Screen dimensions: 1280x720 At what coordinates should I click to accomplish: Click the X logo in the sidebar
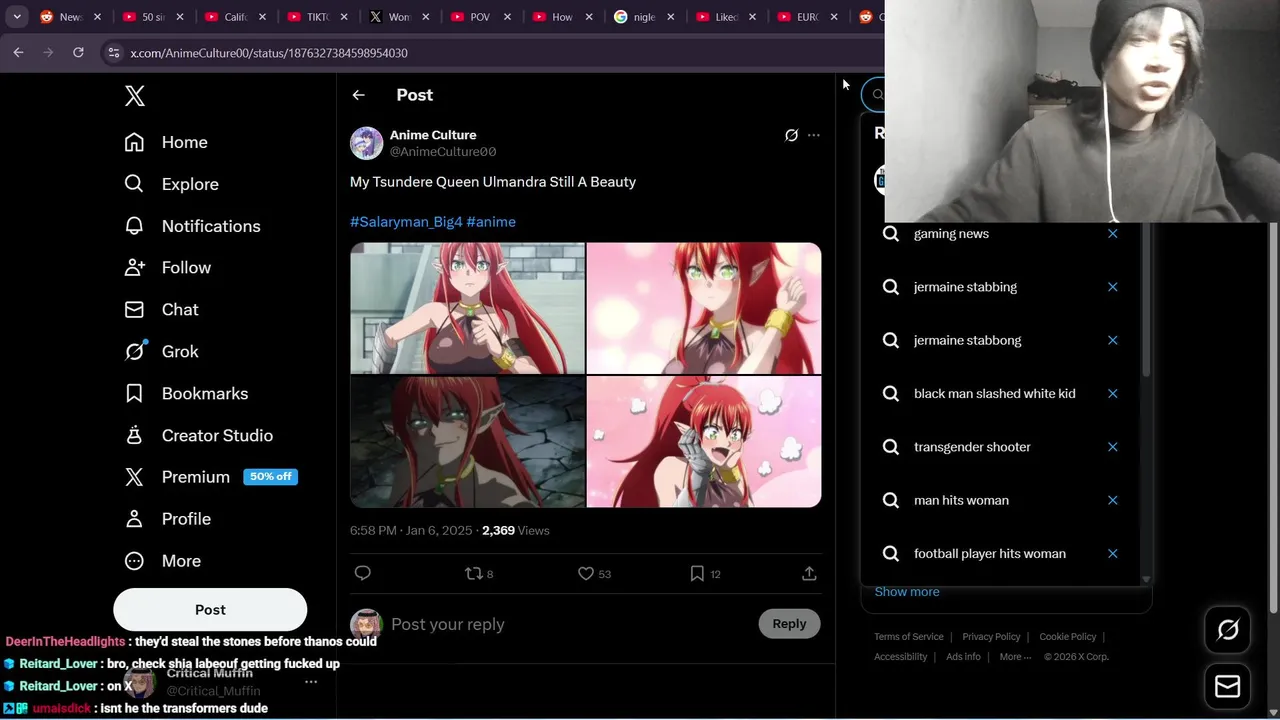[x=135, y=96]
